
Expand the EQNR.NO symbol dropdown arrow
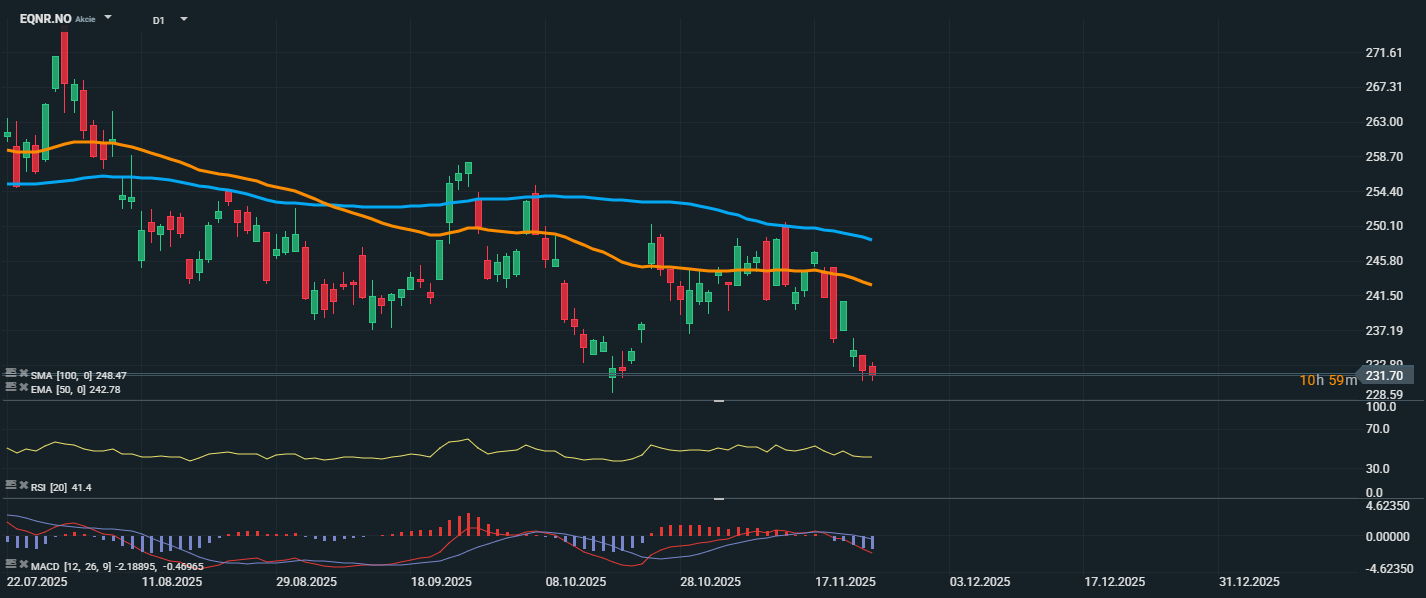coord(108,18)
